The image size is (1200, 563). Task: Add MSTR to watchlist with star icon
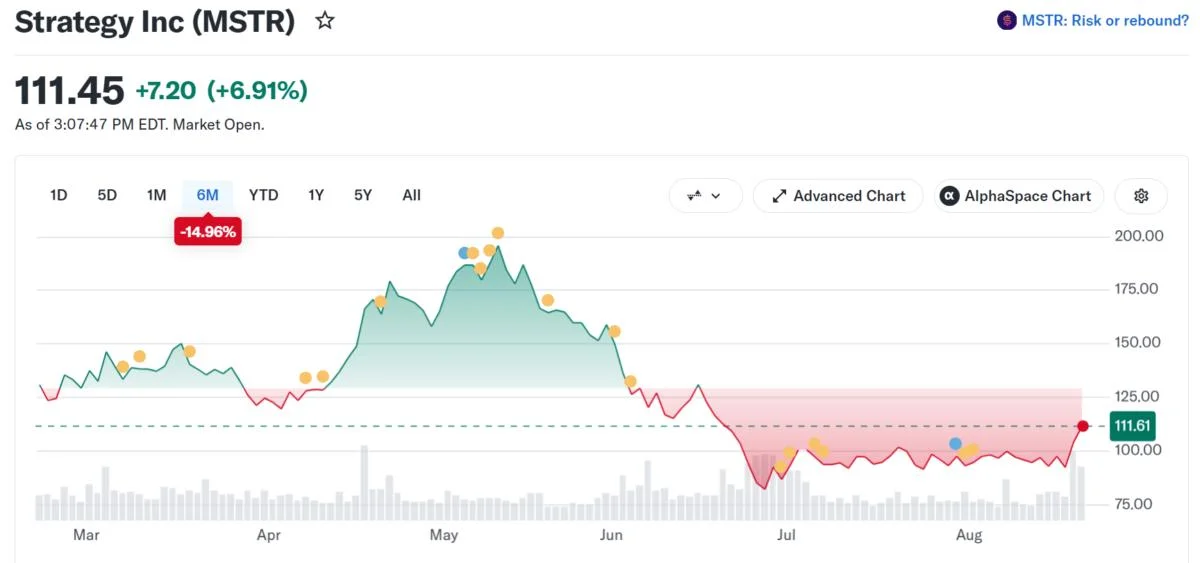click(x=325, y=20)
